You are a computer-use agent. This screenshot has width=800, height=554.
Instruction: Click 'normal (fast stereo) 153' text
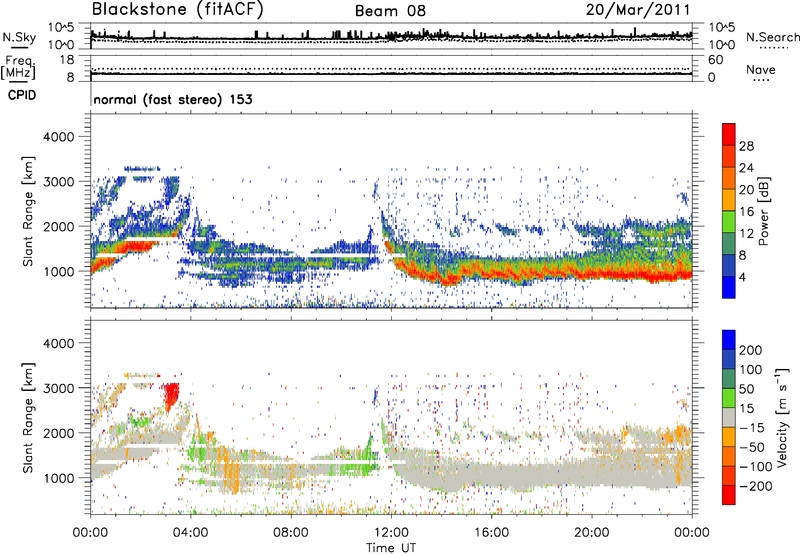[173, 99]
